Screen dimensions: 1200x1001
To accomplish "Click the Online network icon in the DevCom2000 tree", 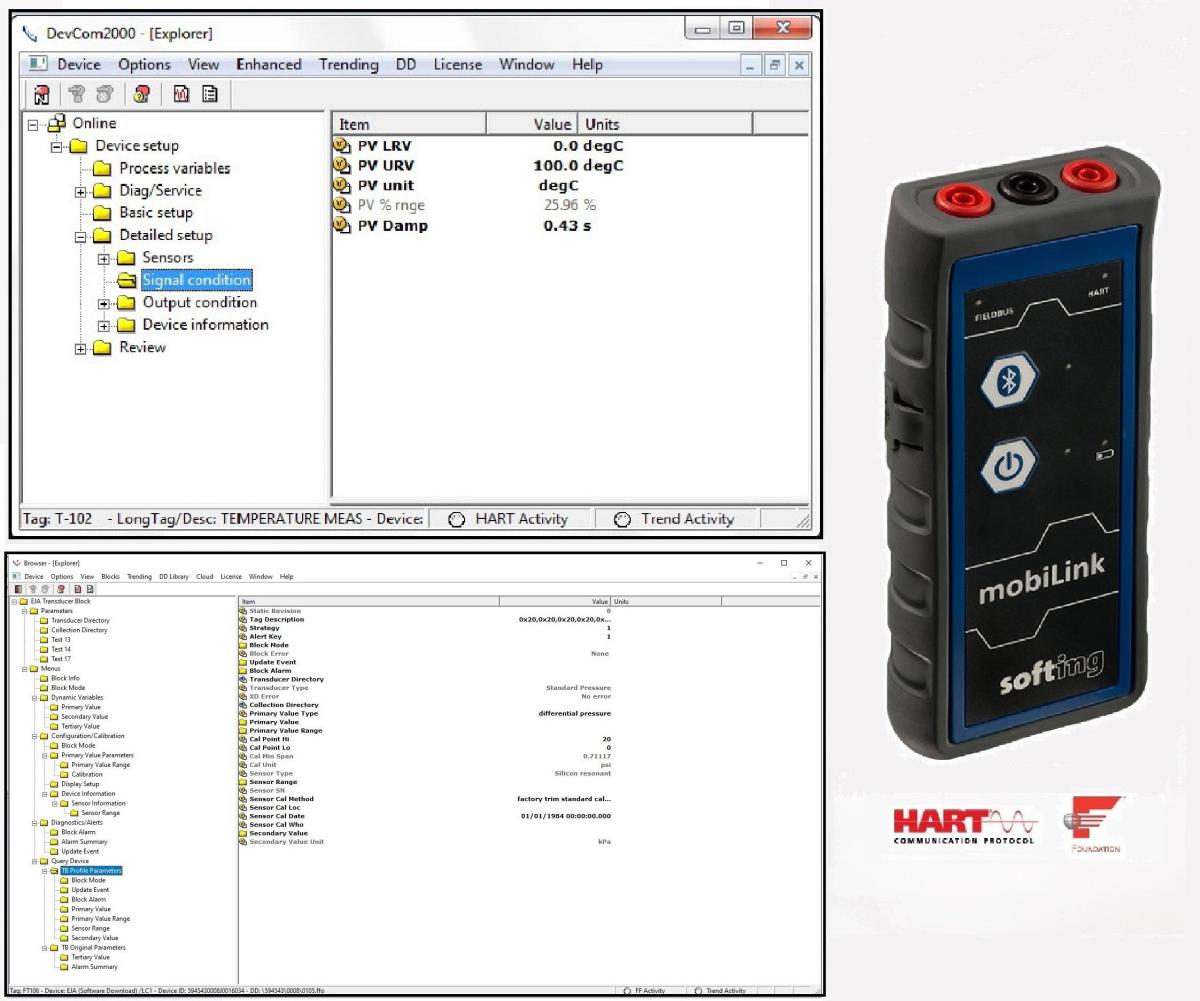I will [x=57, y=123].
